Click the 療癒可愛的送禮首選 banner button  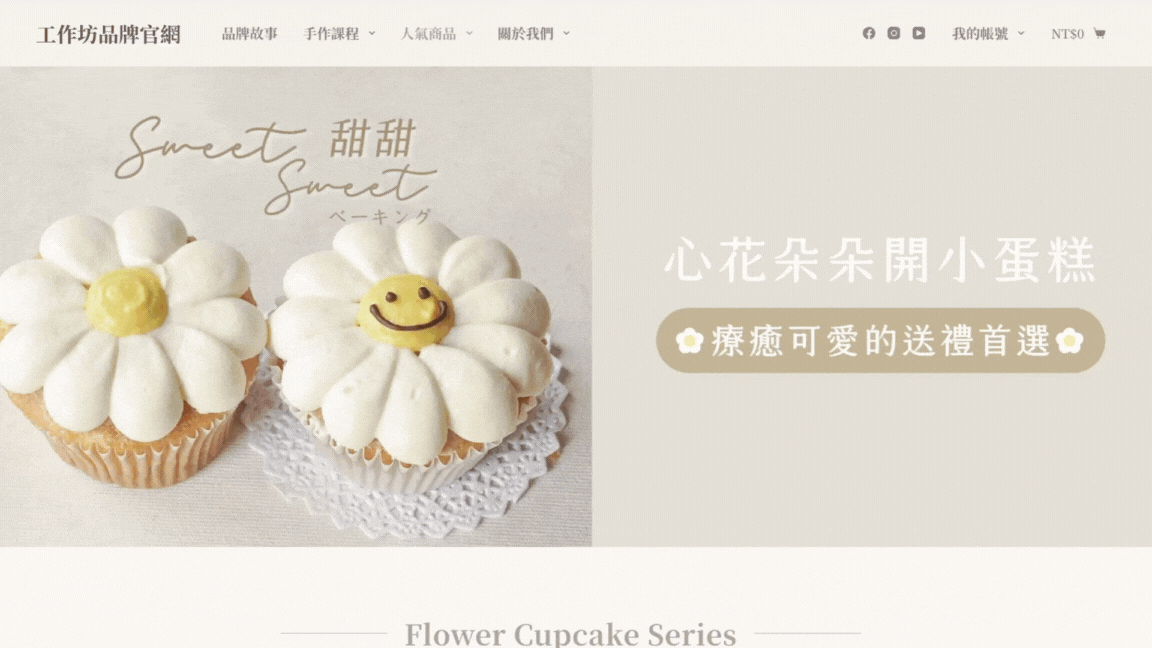[x=880, y=340]
